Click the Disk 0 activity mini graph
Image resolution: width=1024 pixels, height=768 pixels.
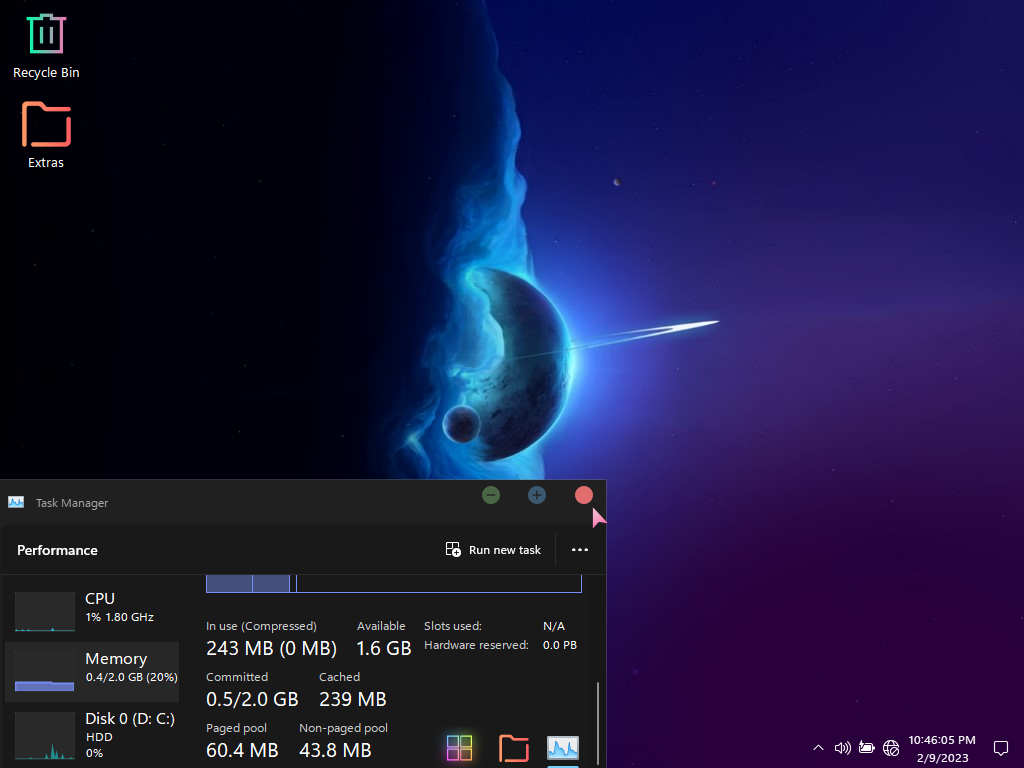point(44,736)
